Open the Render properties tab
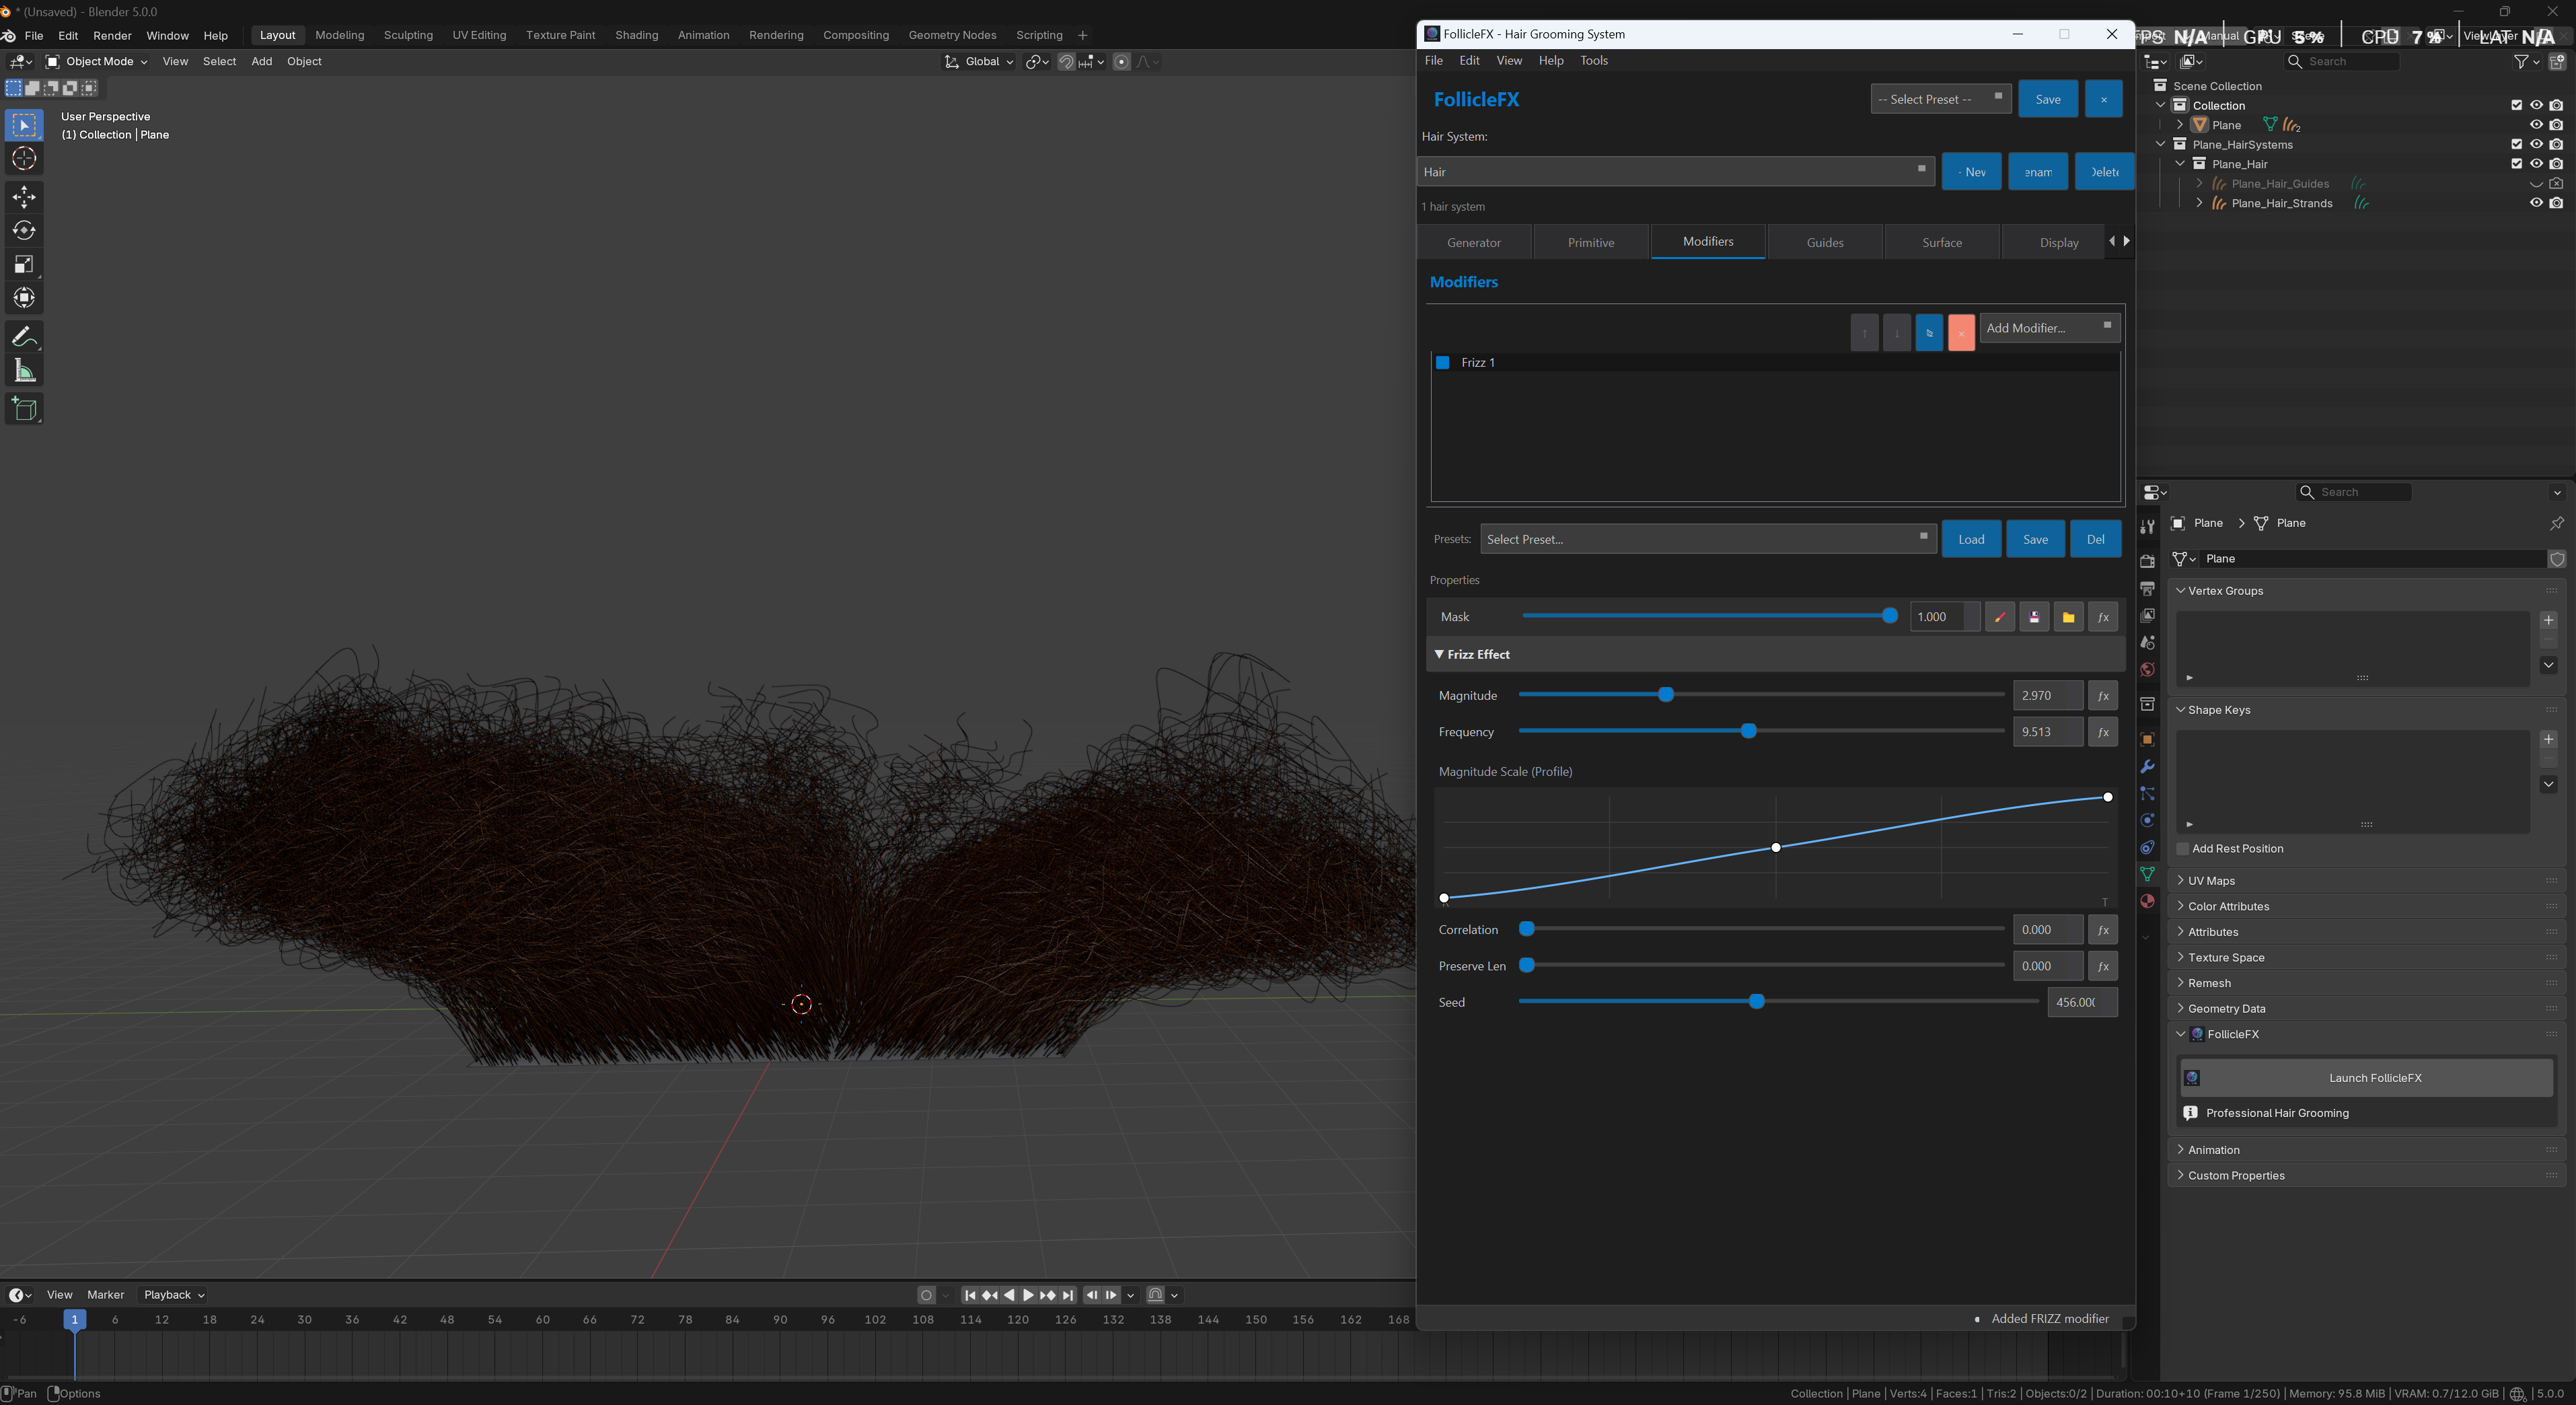This screenshot has height=1405, width=2576. click(2147, 561)
